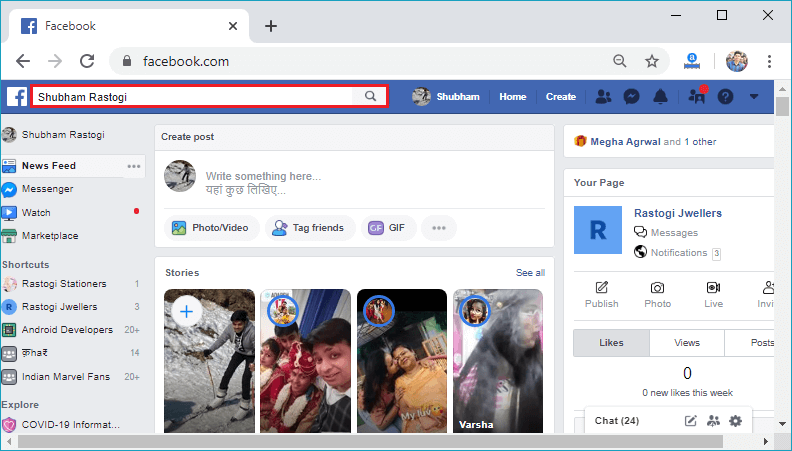
Task: Show more post options ellipsis
Action: 439,228
